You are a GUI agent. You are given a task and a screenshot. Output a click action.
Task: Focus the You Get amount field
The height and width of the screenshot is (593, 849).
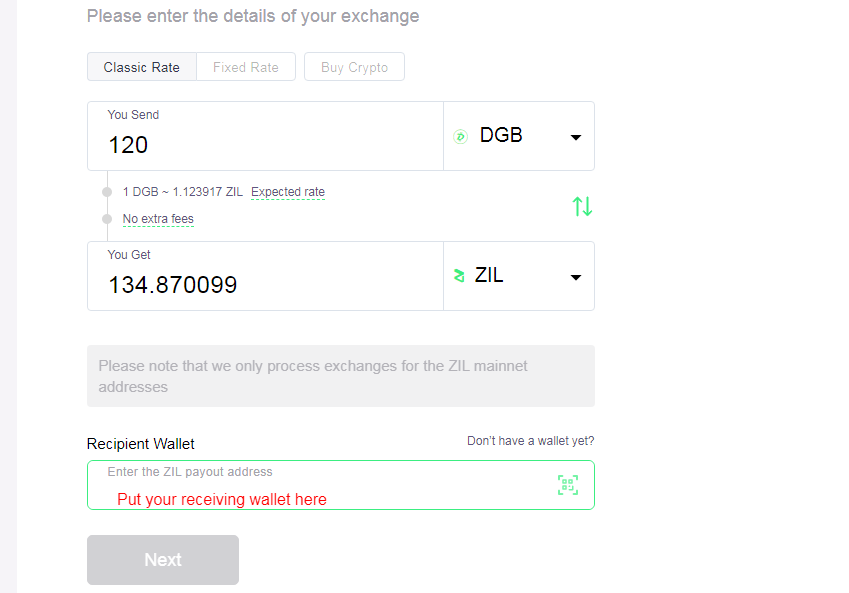pos(265,276)
